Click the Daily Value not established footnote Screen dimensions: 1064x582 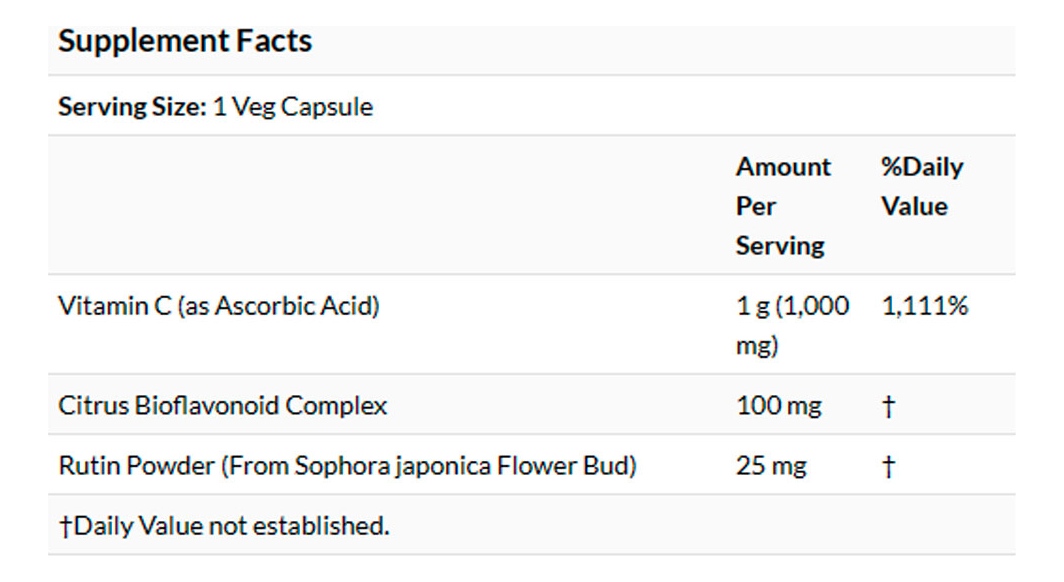[x=231, y=526]
